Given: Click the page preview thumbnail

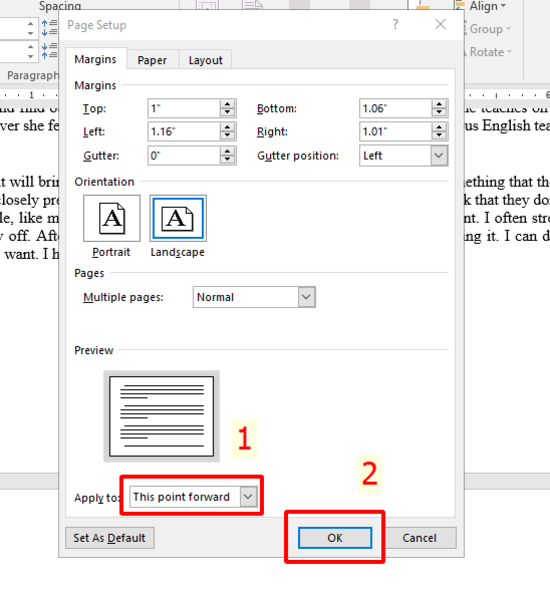Looking at the screenshot, I should [x=161, y=416].
